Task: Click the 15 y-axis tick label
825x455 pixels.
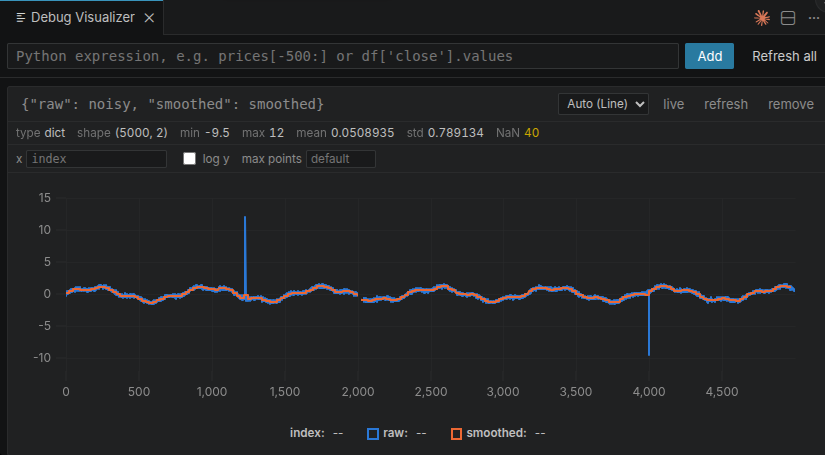Action: click(45, 198)
